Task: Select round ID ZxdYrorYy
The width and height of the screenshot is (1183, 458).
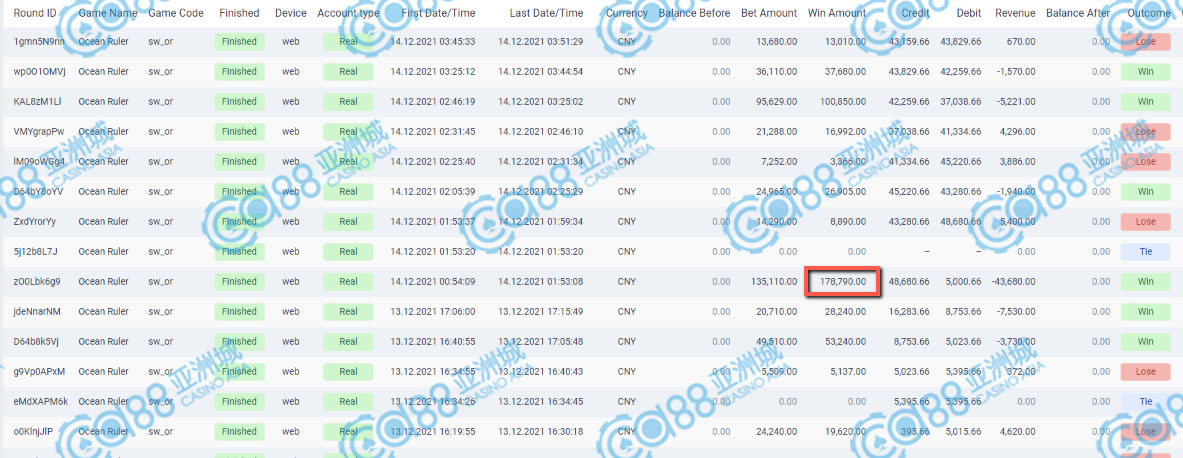Action: [x=35, y=221]
